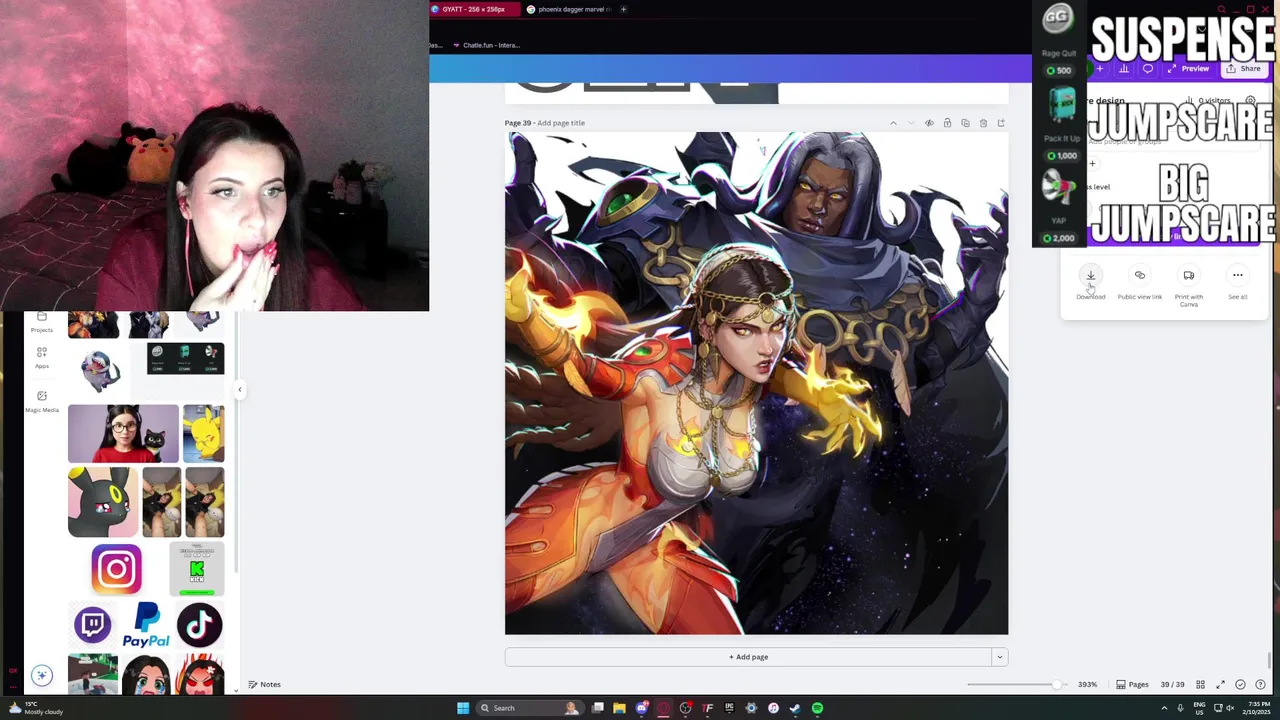This screenshot has width=1280, height=720.
Task: Select the shark plush image thumbnail
Action: (99, 372)
